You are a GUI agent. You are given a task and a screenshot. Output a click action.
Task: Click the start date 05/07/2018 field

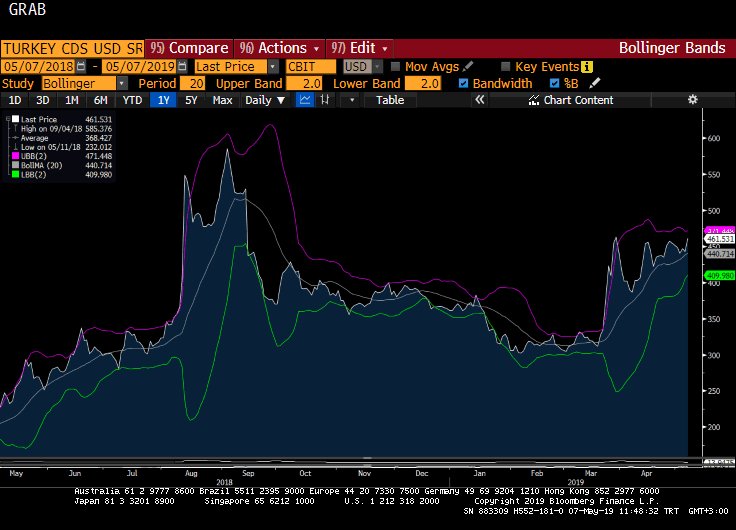tap(38, 67)
